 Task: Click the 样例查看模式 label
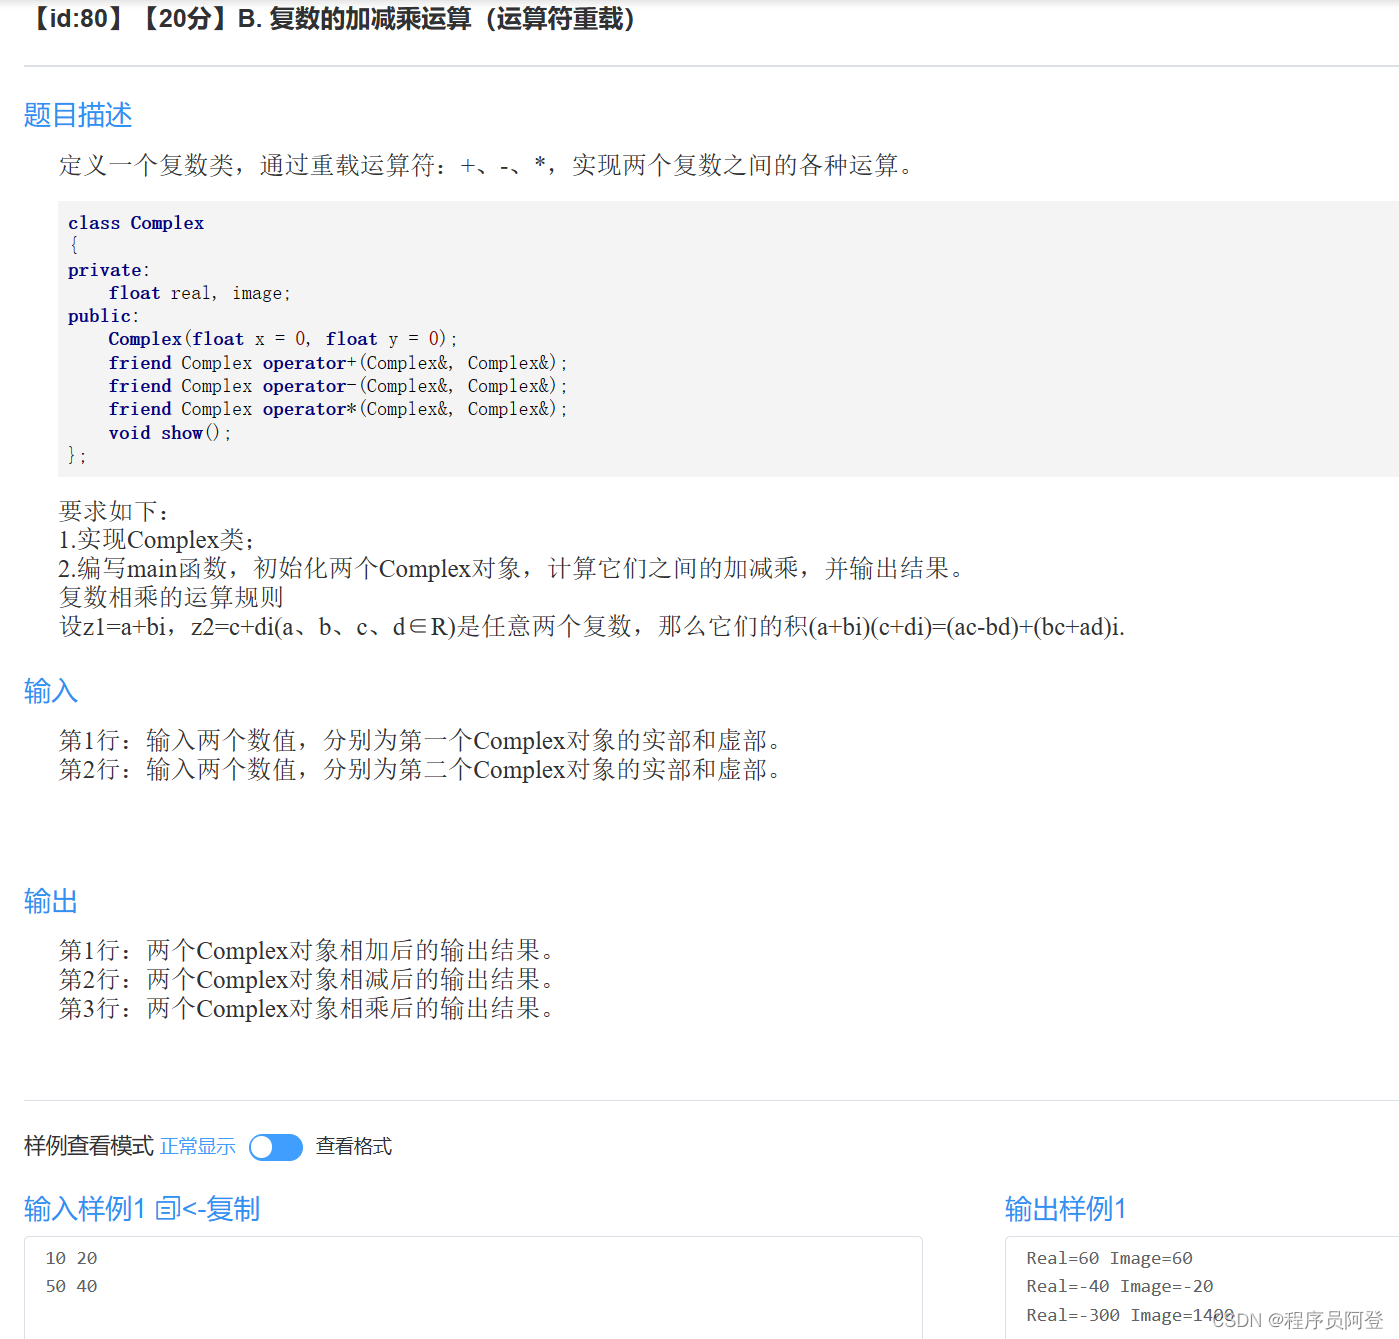[x=89, y=1146]
